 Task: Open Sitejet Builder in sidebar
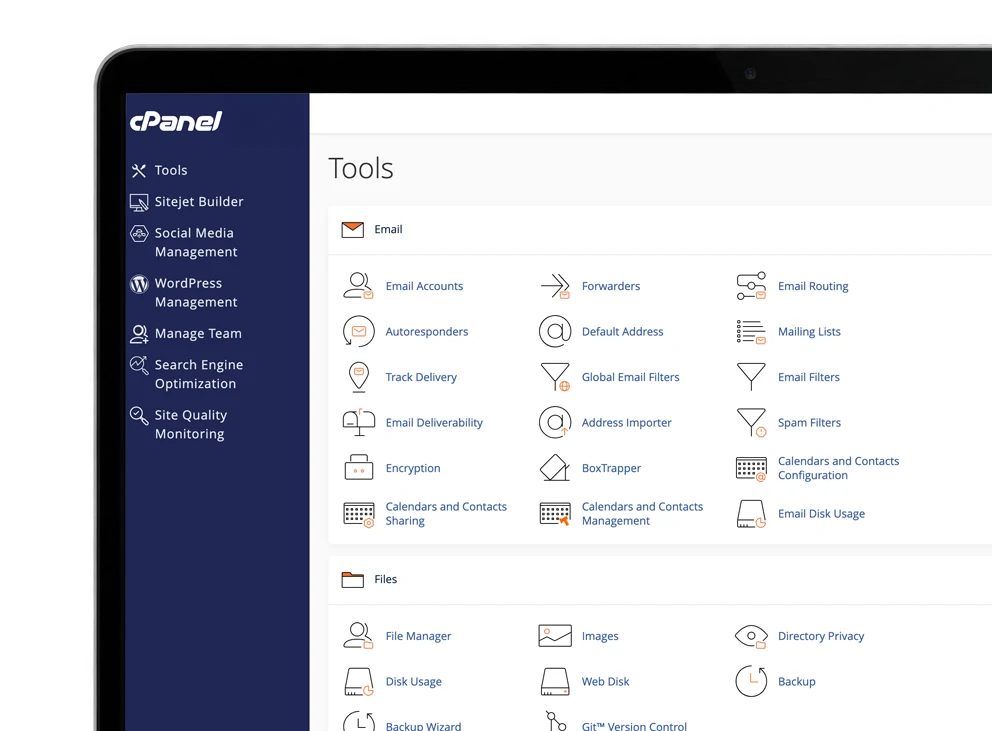click(187, 202)
